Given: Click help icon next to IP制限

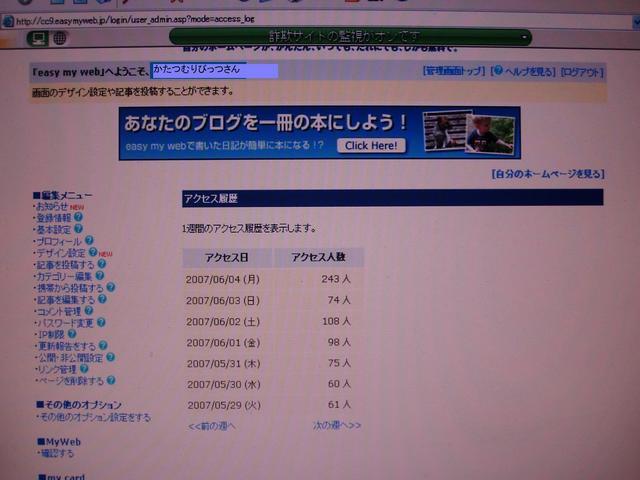Looking at the screenshot, I should pyautogui.click(x=71, y=335).
